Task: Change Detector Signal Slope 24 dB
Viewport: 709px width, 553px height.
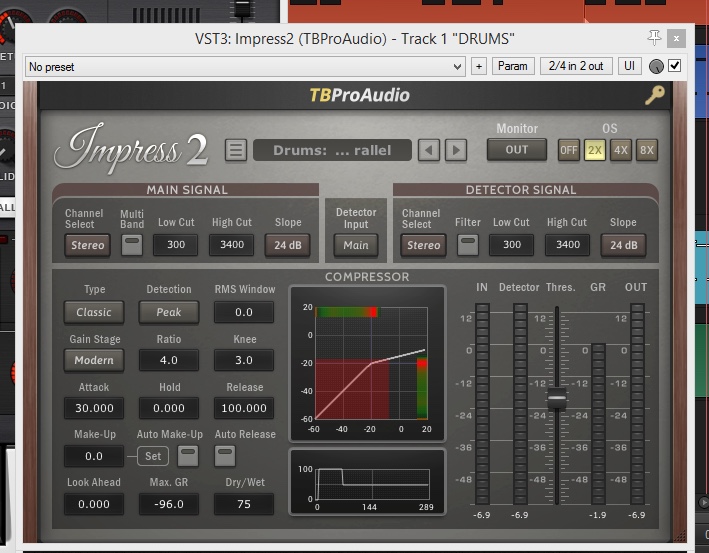Action: click(x=624, y=245)
